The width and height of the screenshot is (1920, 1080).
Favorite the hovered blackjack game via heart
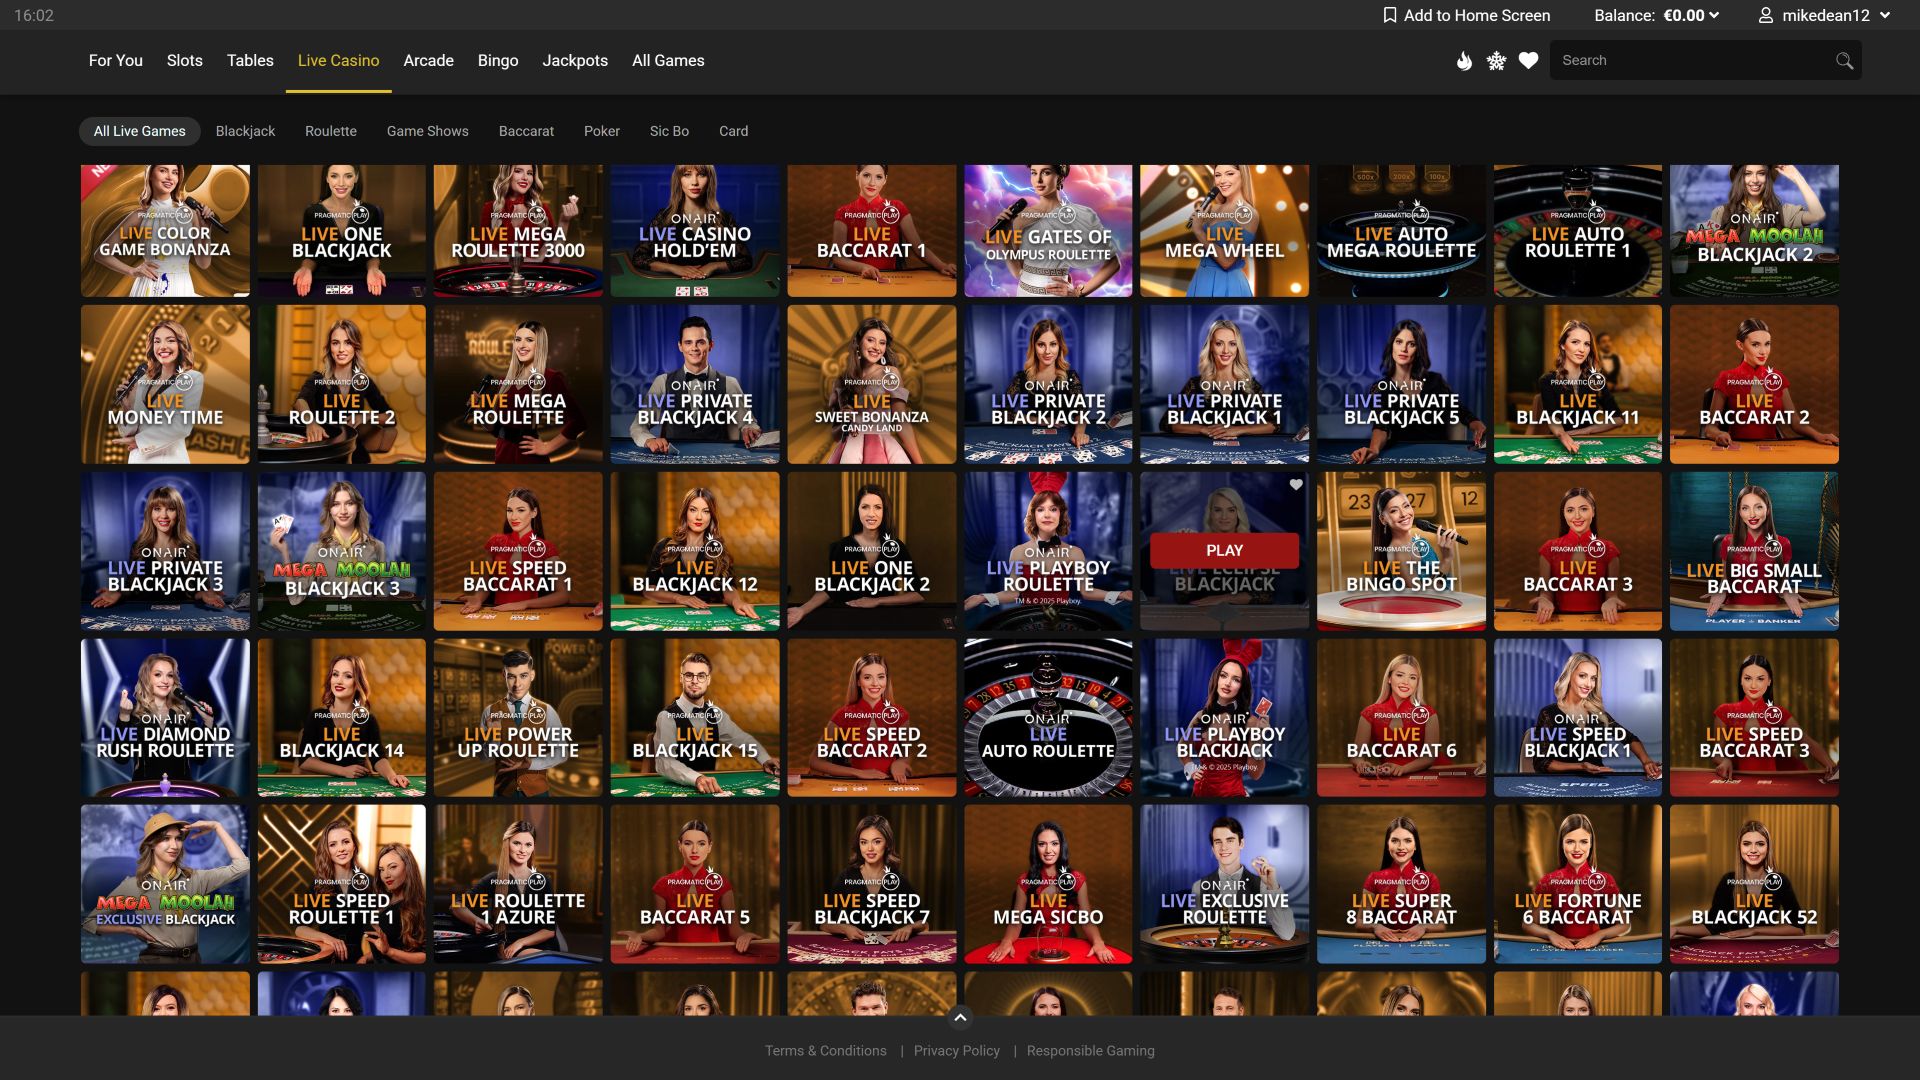(1296, 484)
